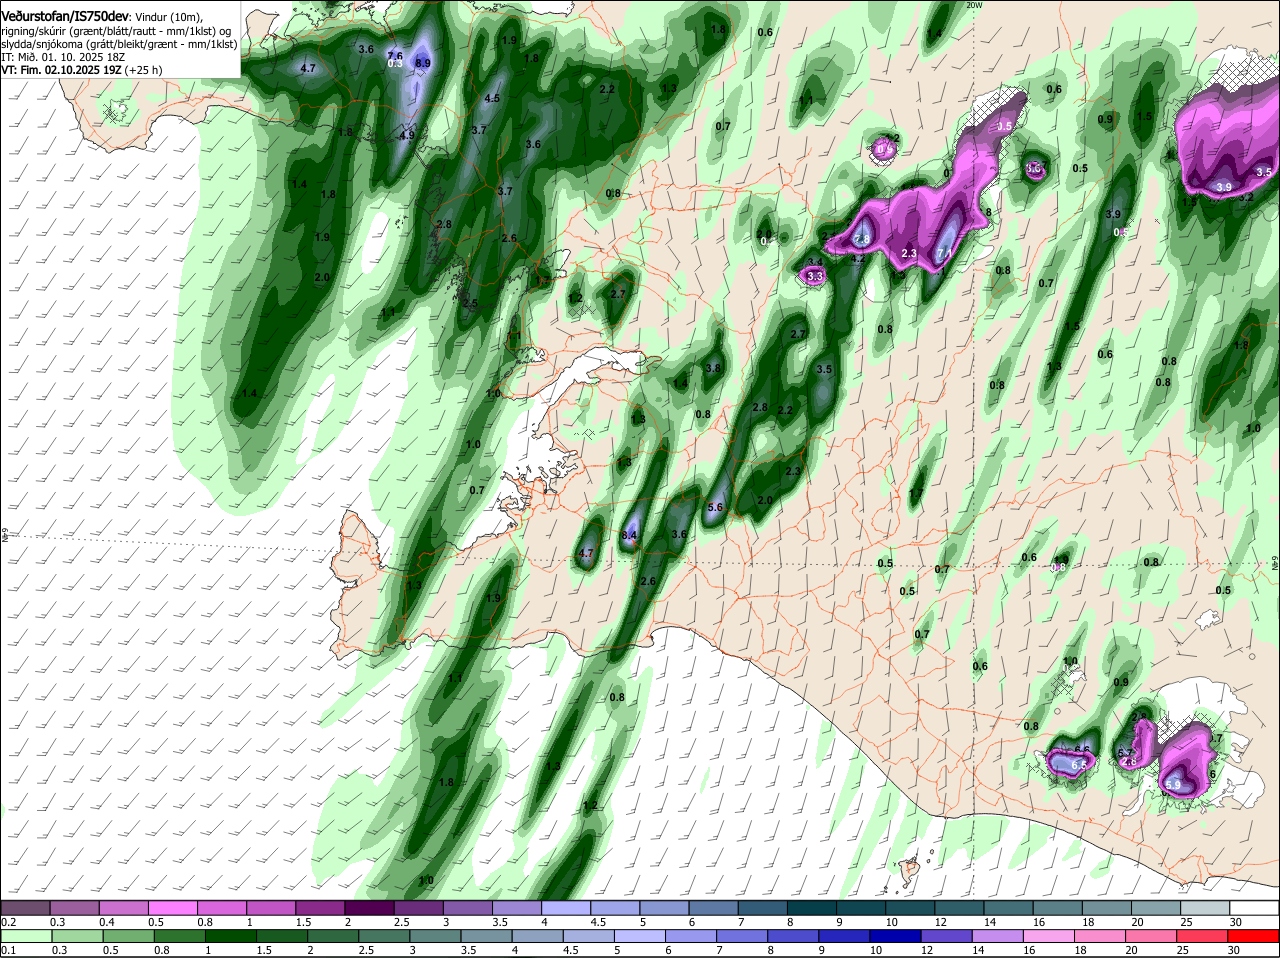
Task: Click the 7.1 snowfall value in the purple area
Action: pos(943,254)
